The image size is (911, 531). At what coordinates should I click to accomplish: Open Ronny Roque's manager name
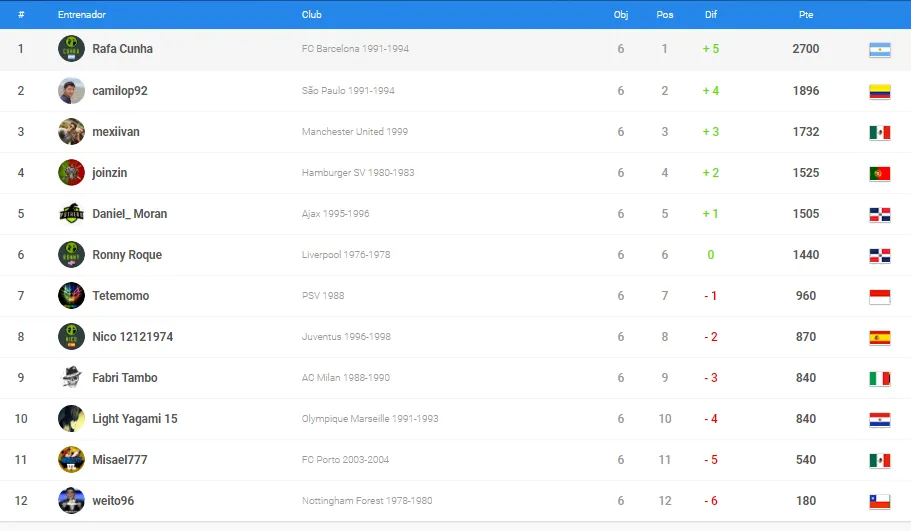click(127, 254)
